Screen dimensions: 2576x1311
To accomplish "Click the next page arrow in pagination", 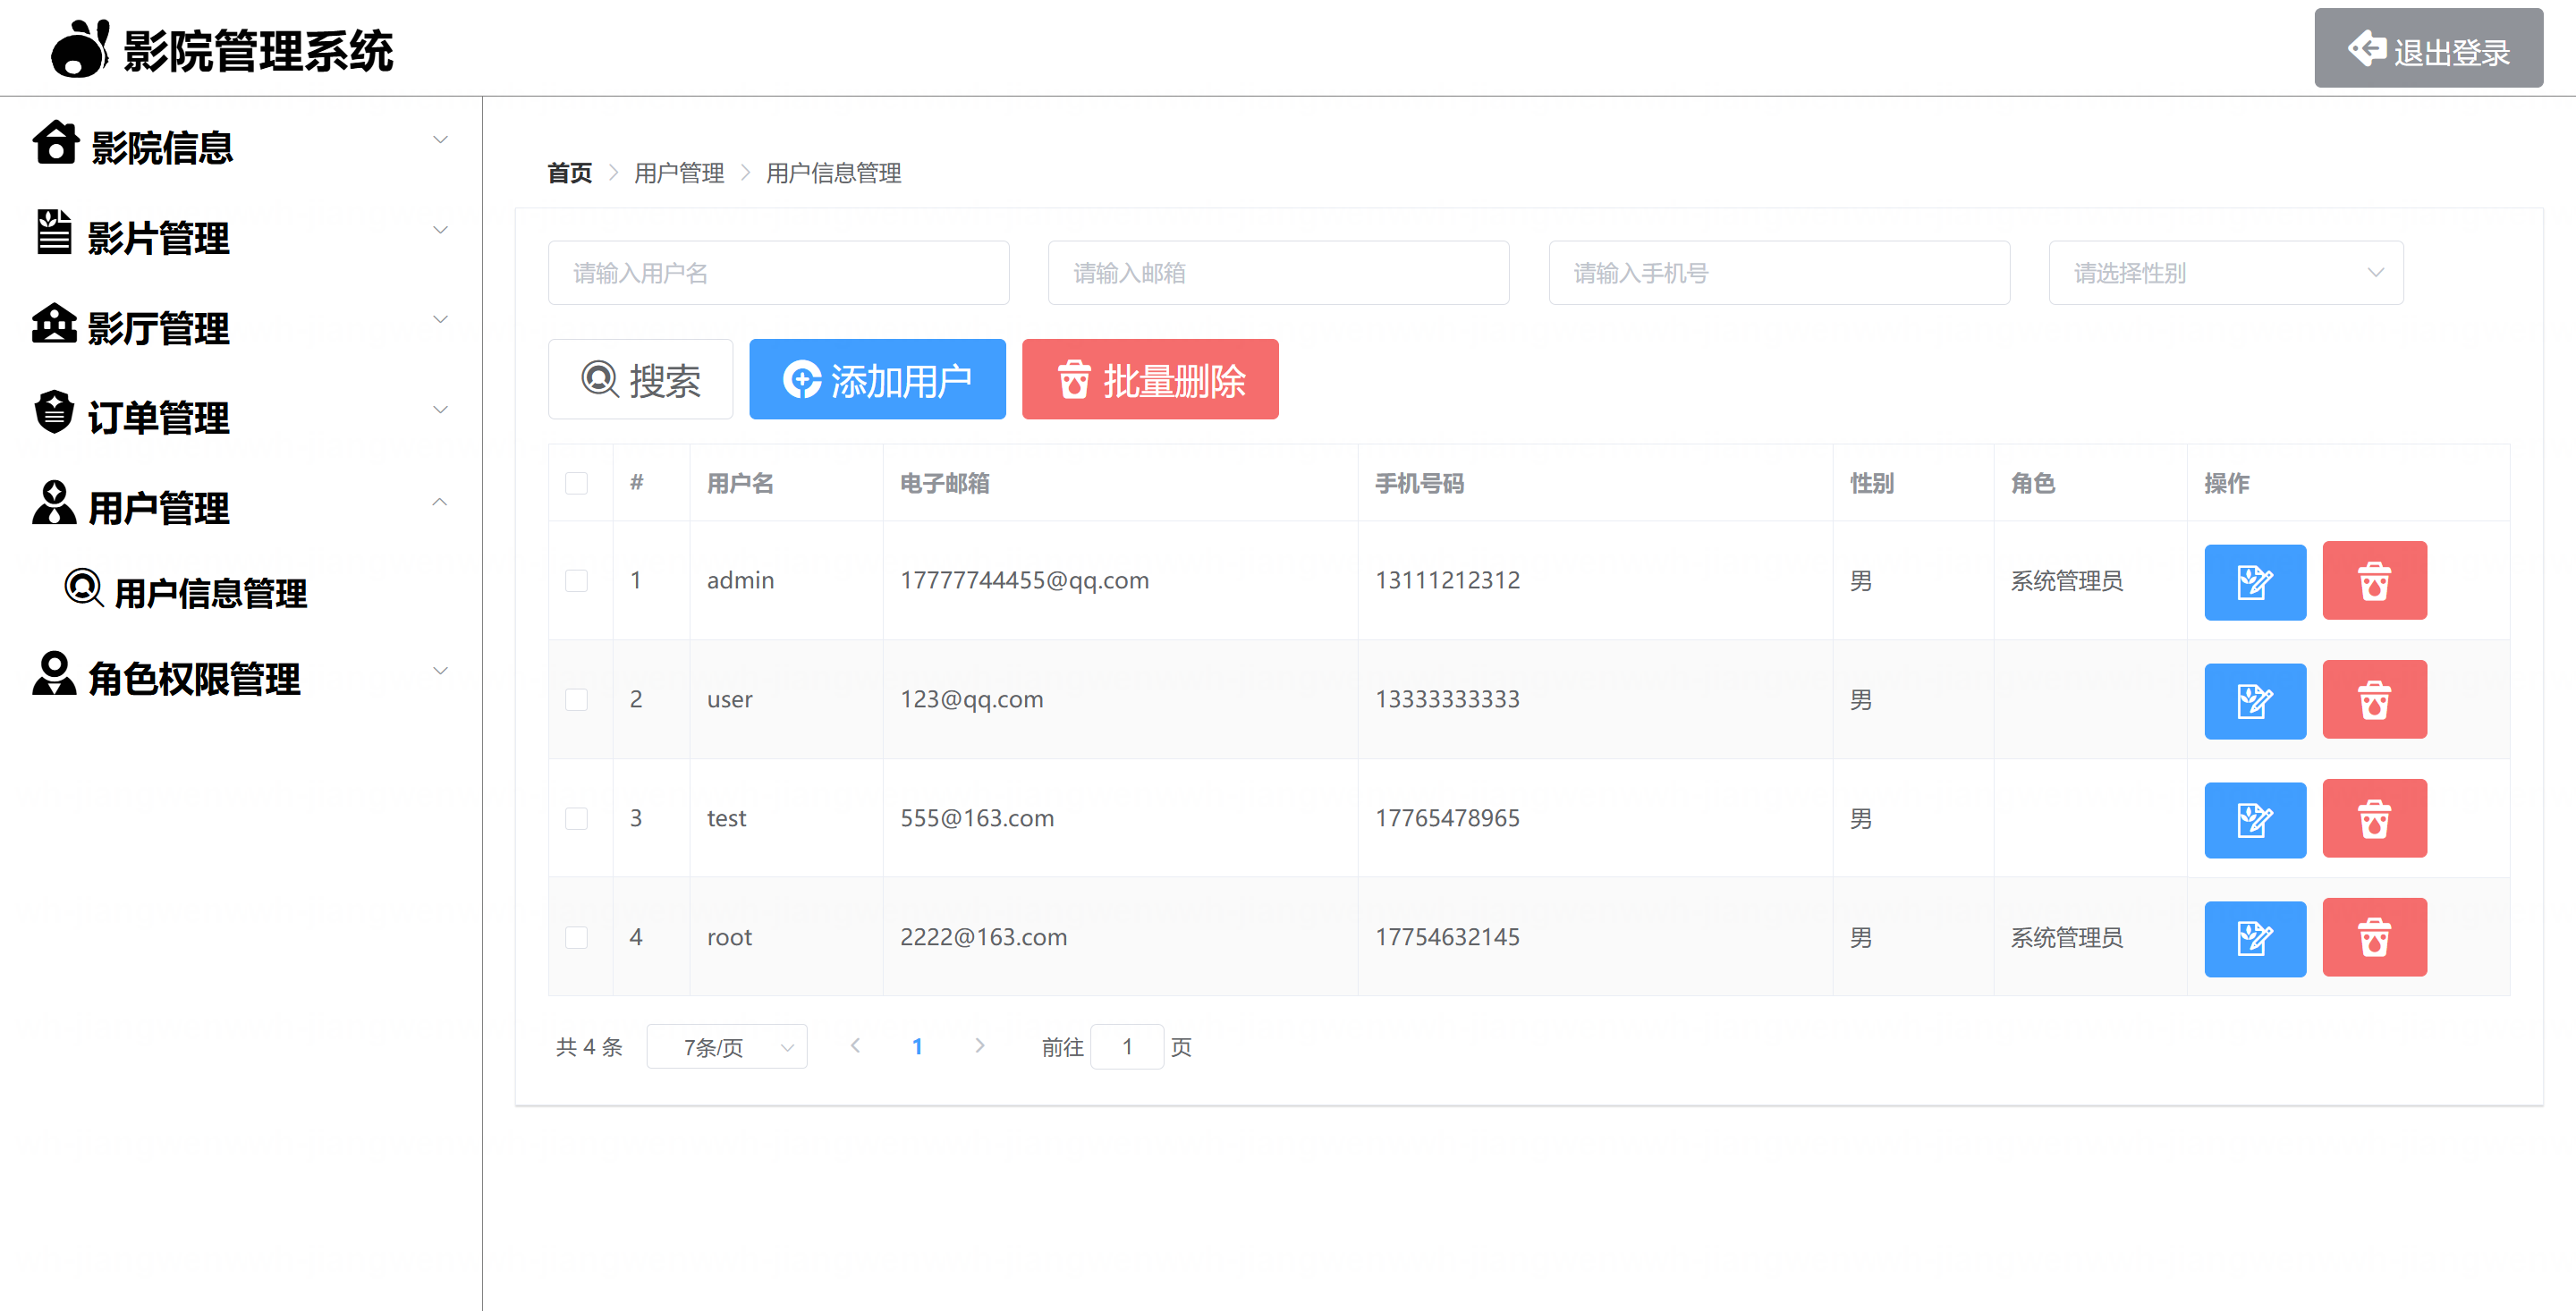I will point(980,1046).
